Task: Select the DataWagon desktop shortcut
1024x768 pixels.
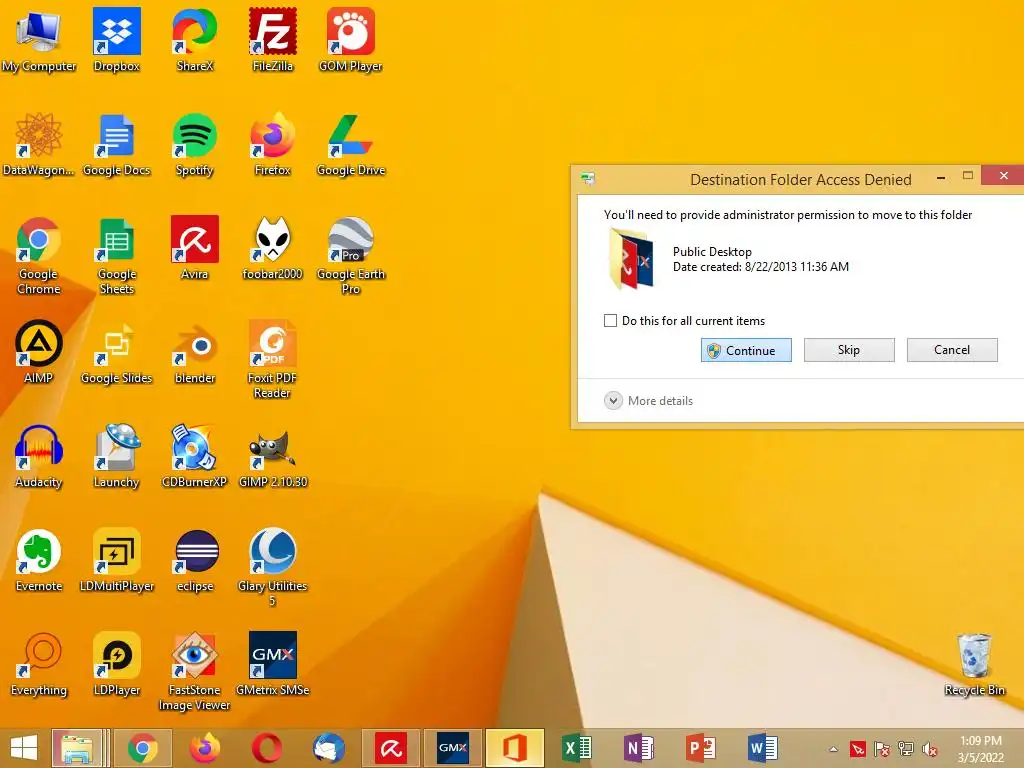Action: [39, 145]
